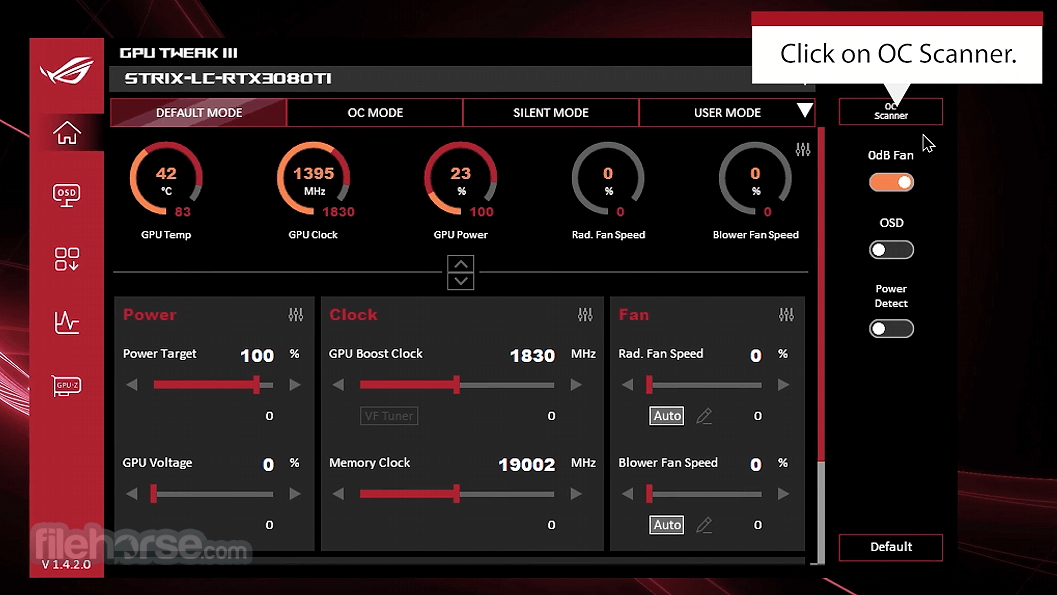This screenshot has width=1057, height=595.
Task: Click the GPU Clock gauge
Action: [x=313, y=179]
